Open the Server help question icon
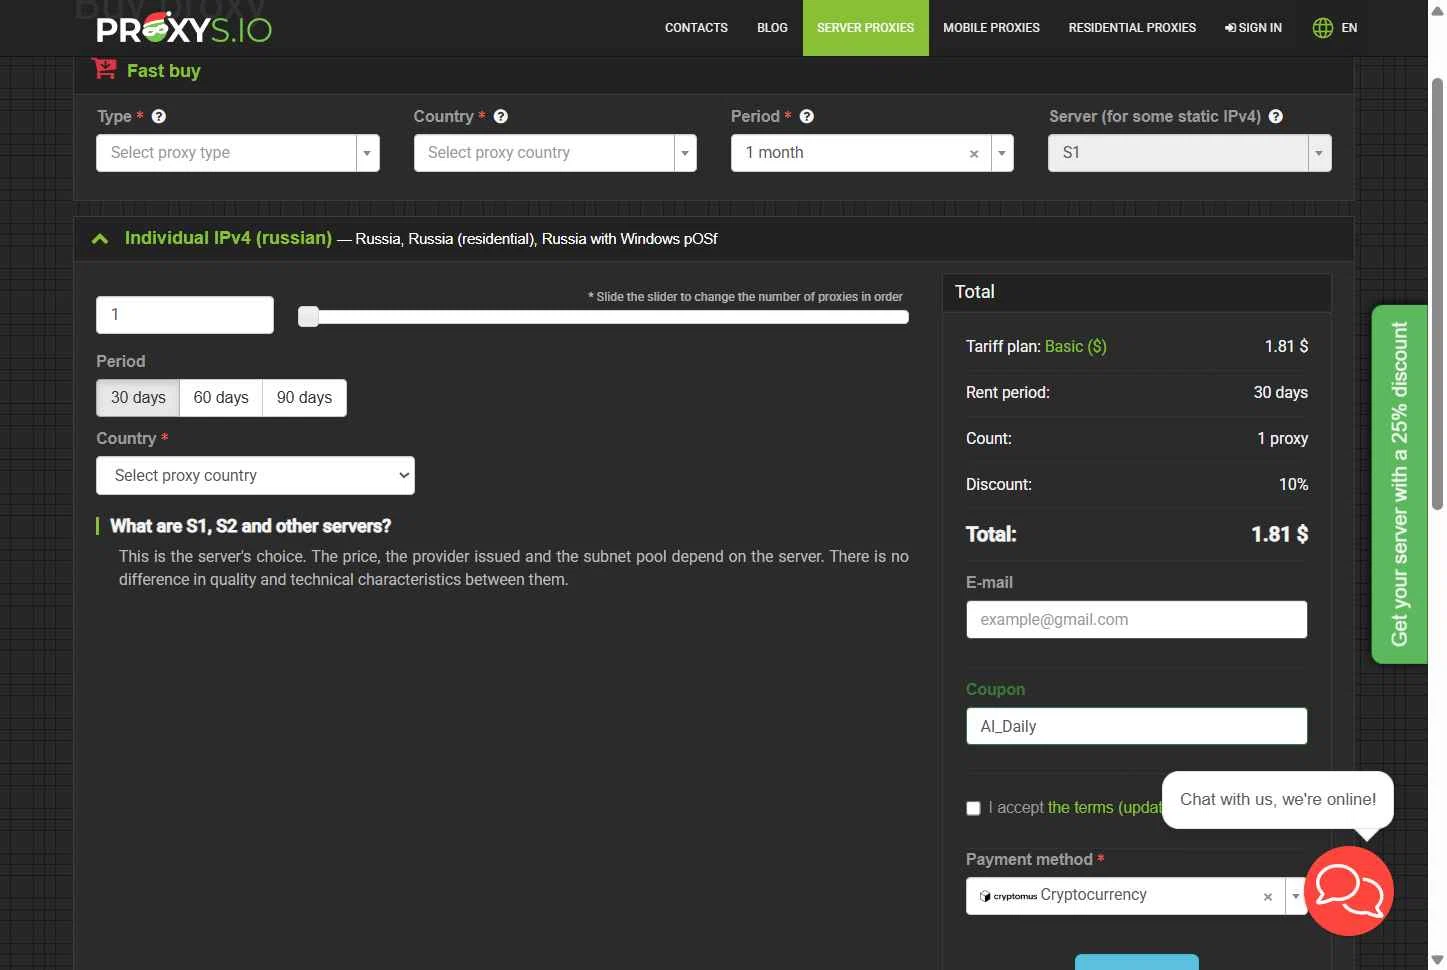The height and width of the screenshot is (970, 1447). tap(1276, 116)
